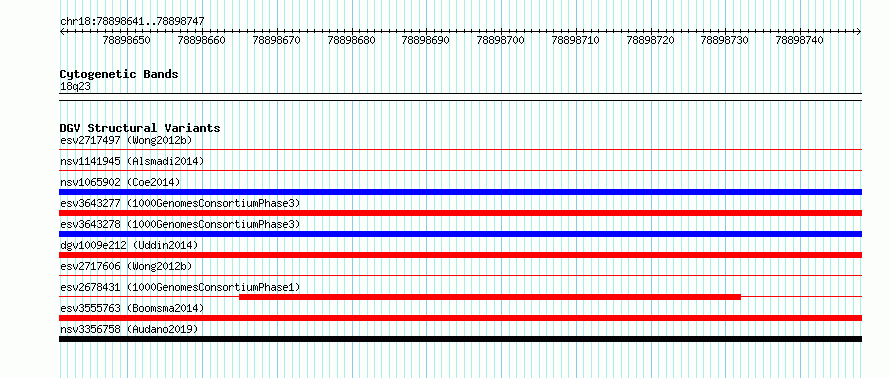Screen dimensions: 890x378
Task: Open variant esv2717606 (Wong2012b) label
Action: (126, 266)
